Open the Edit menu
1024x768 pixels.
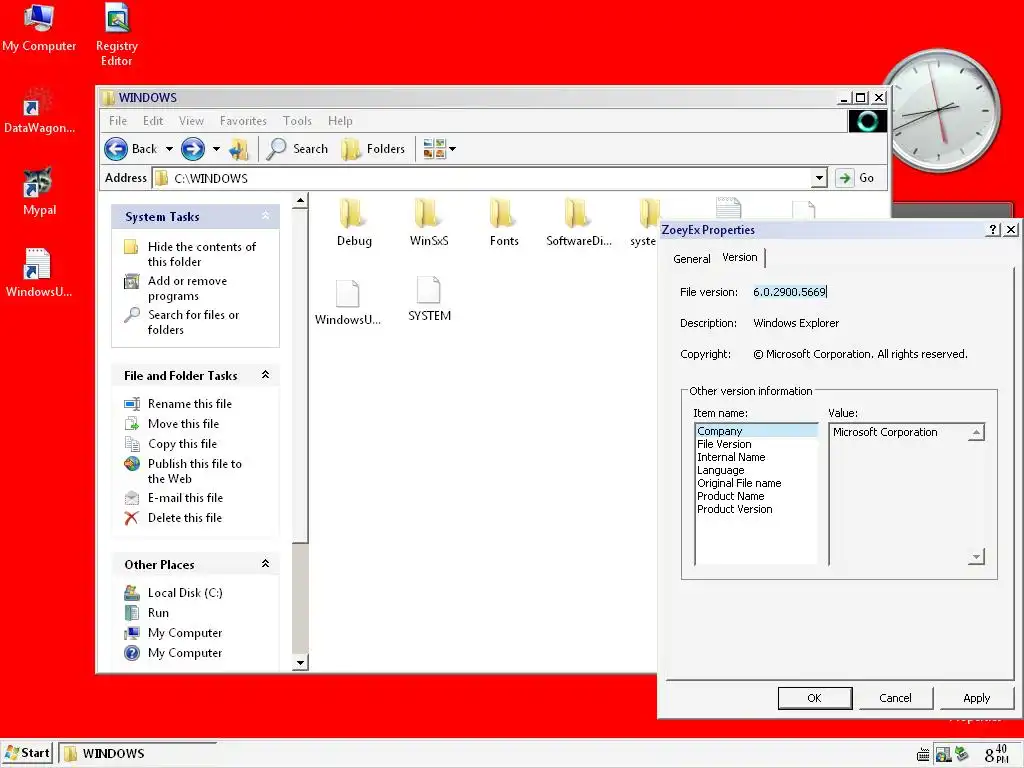[x=153, y=121]
